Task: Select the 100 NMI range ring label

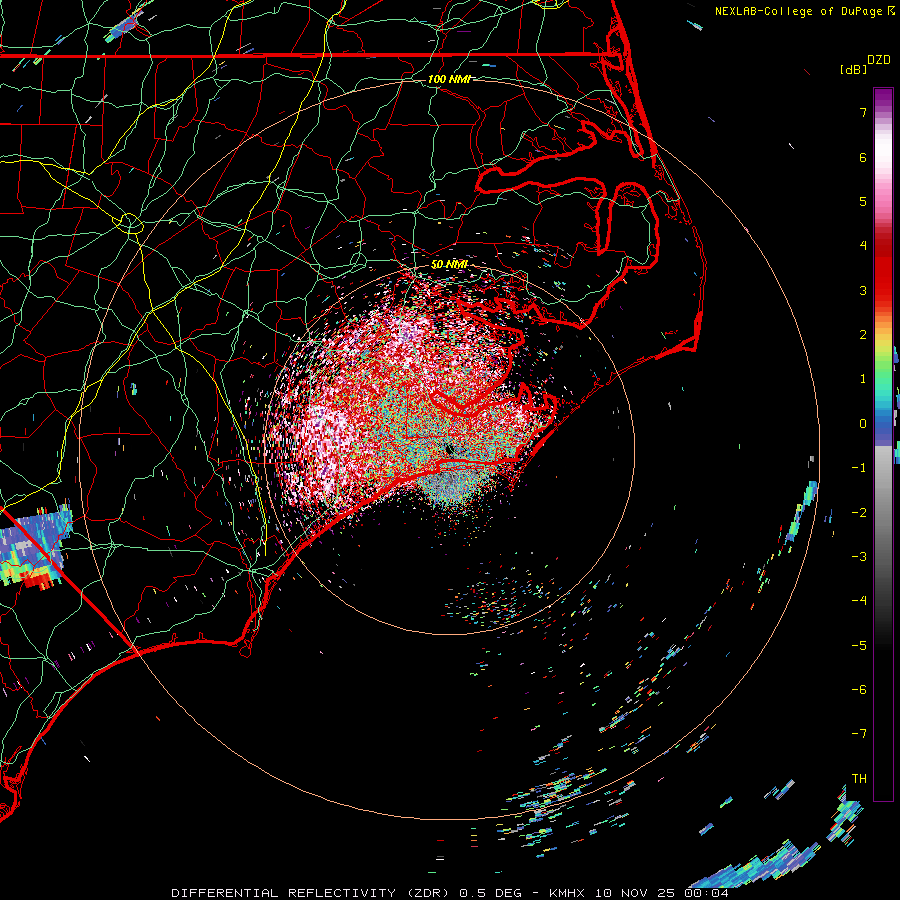Action: tap(450, 79)
